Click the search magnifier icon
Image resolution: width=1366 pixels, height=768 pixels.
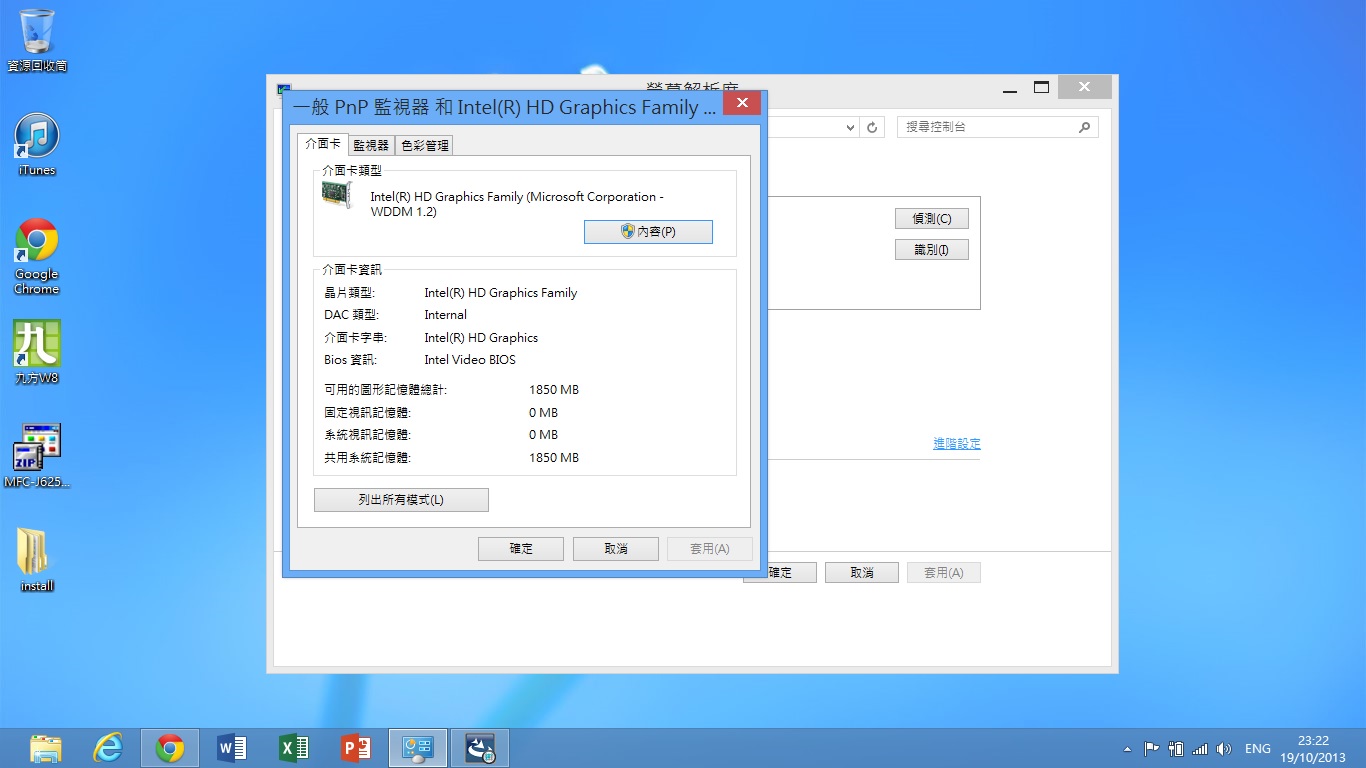pos(1085,128)
